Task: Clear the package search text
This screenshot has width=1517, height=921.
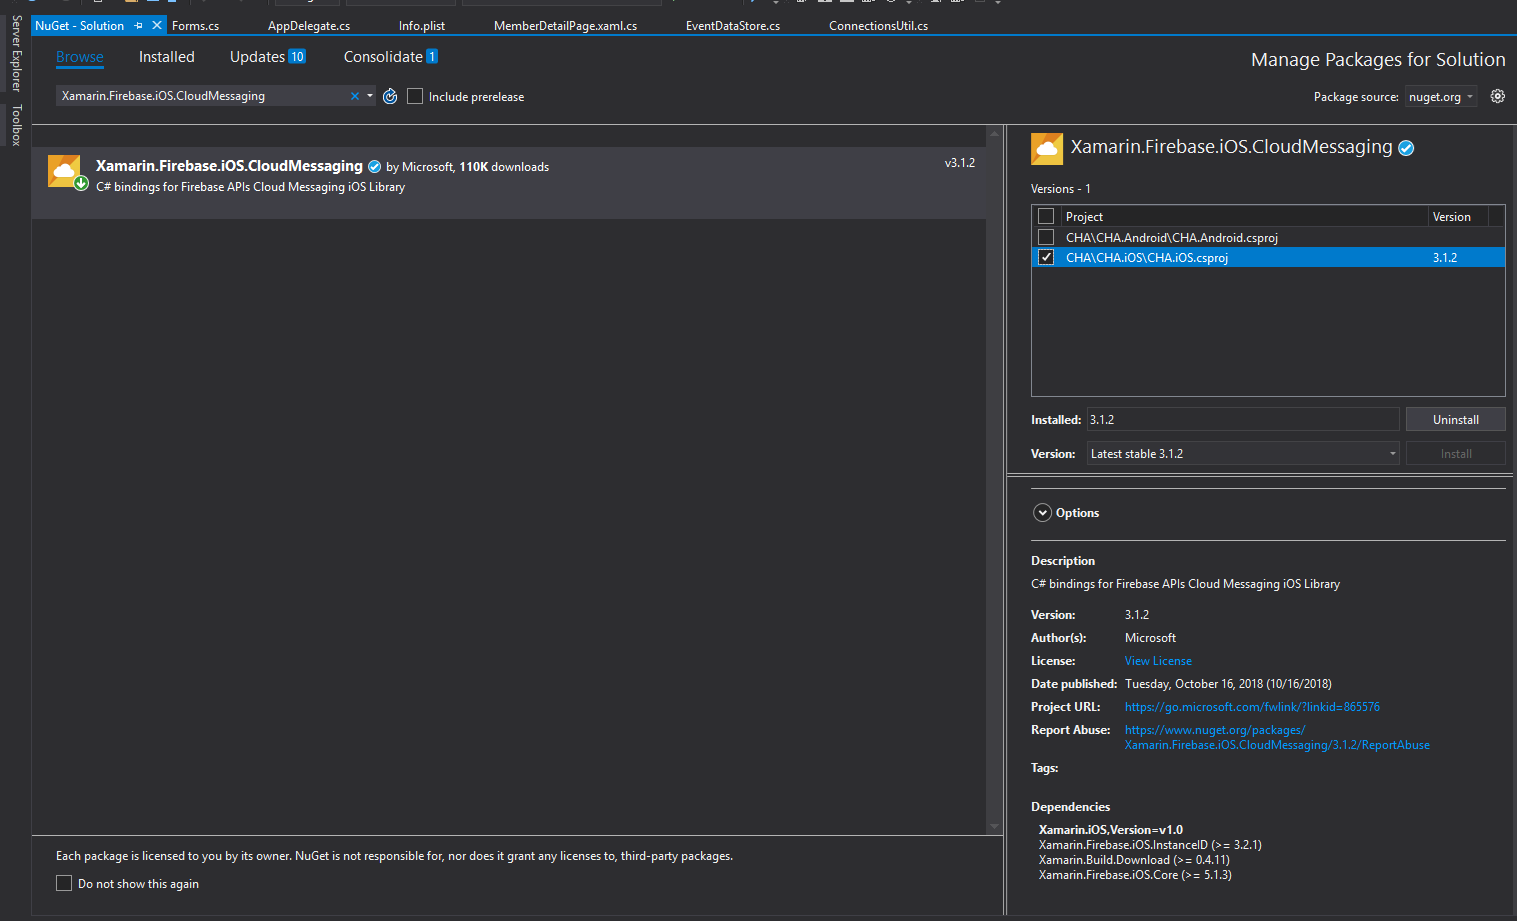Action: coord(354,96)
